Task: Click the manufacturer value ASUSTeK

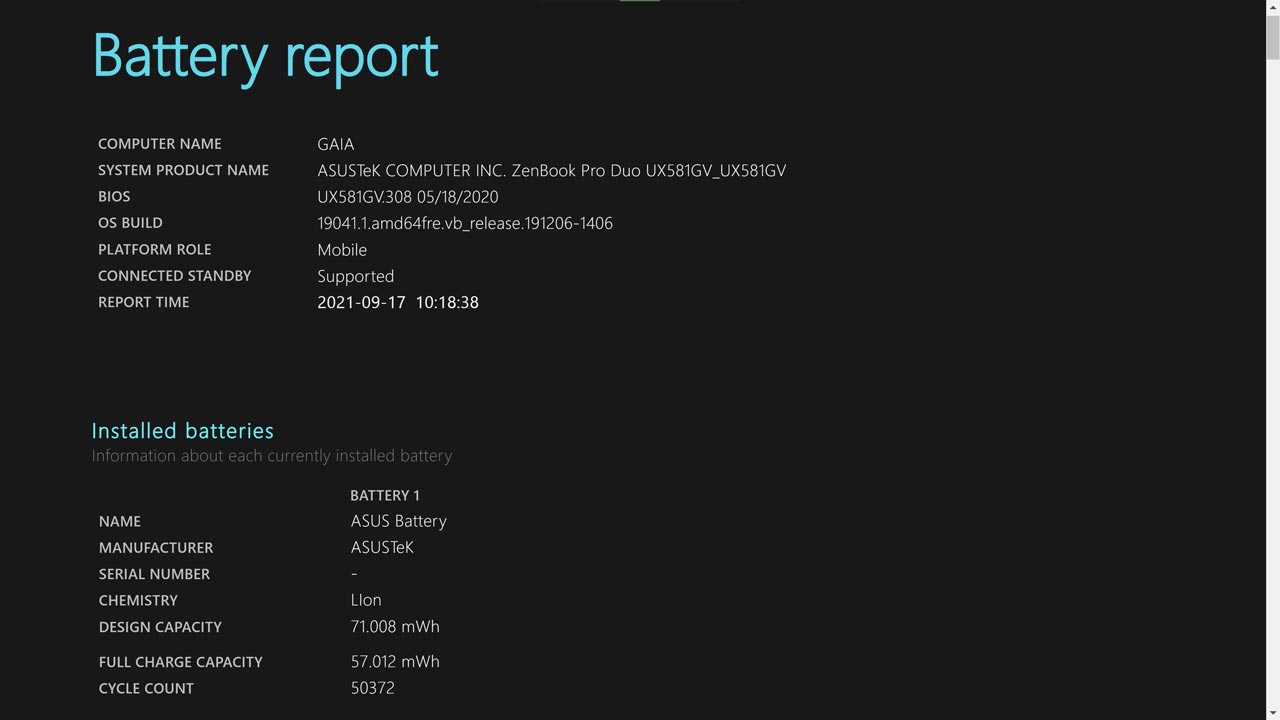Action: pos(381,547)
